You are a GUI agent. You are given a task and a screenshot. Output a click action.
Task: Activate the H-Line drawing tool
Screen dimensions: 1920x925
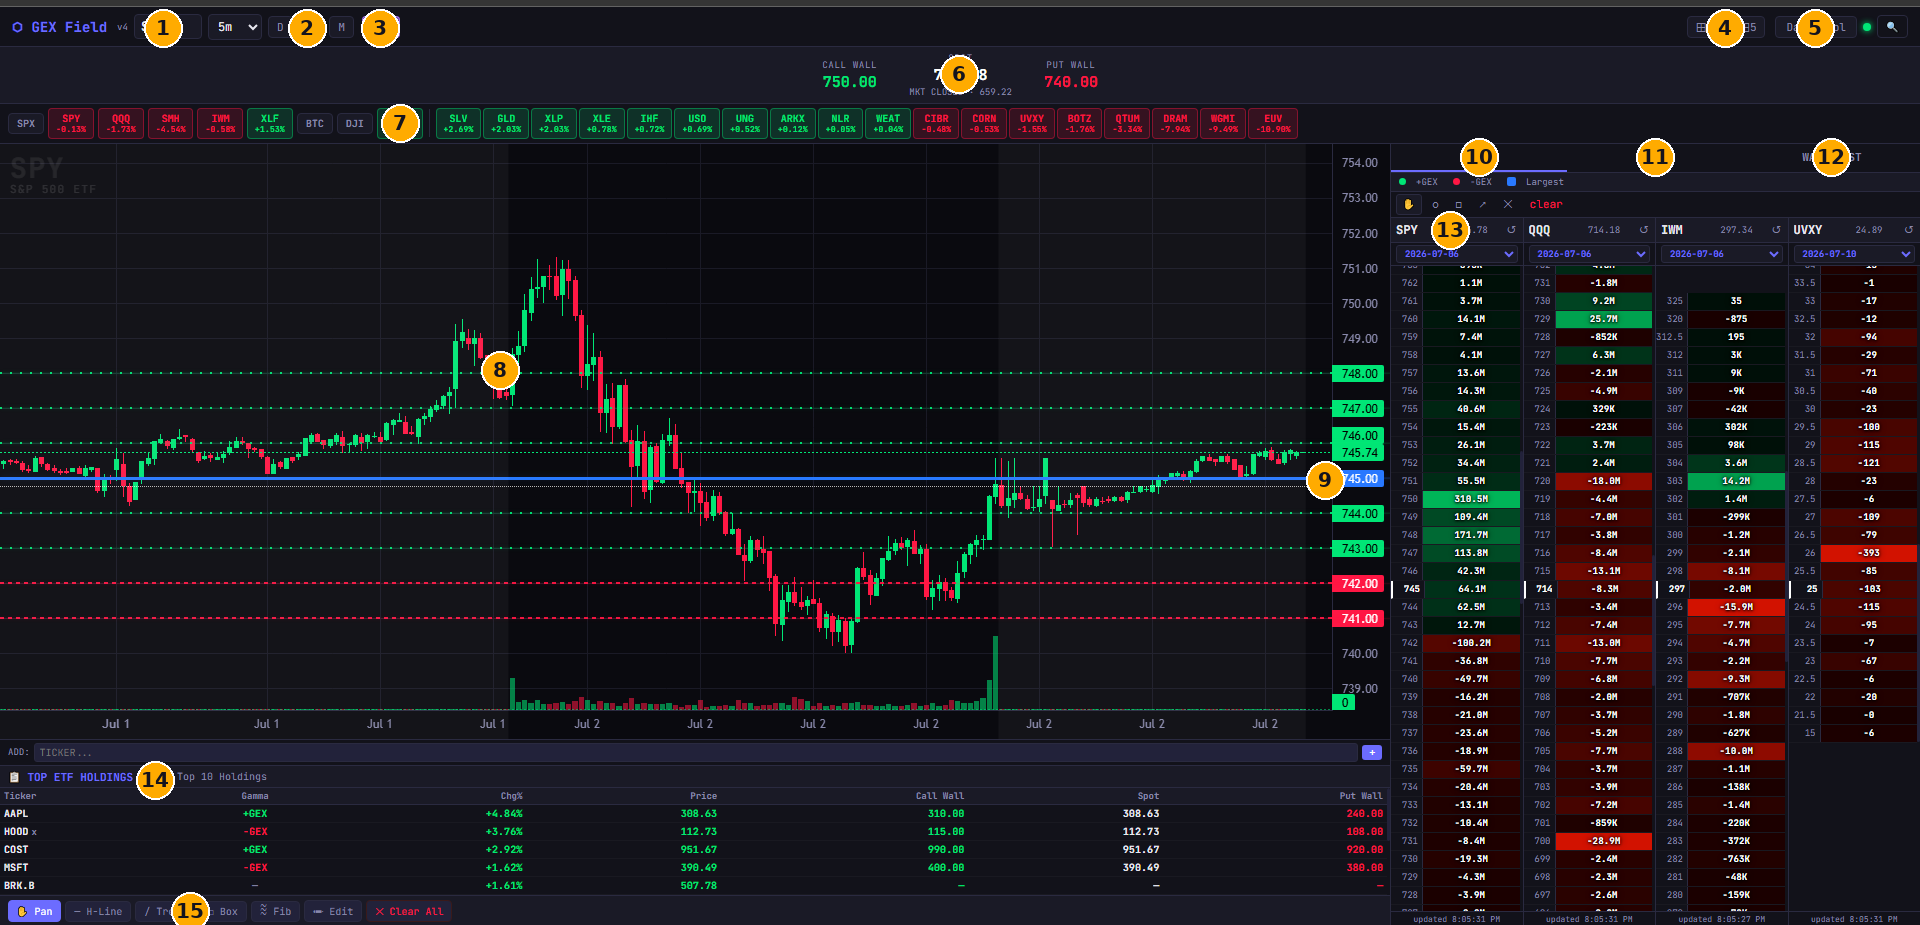click(x=98, y=911)
